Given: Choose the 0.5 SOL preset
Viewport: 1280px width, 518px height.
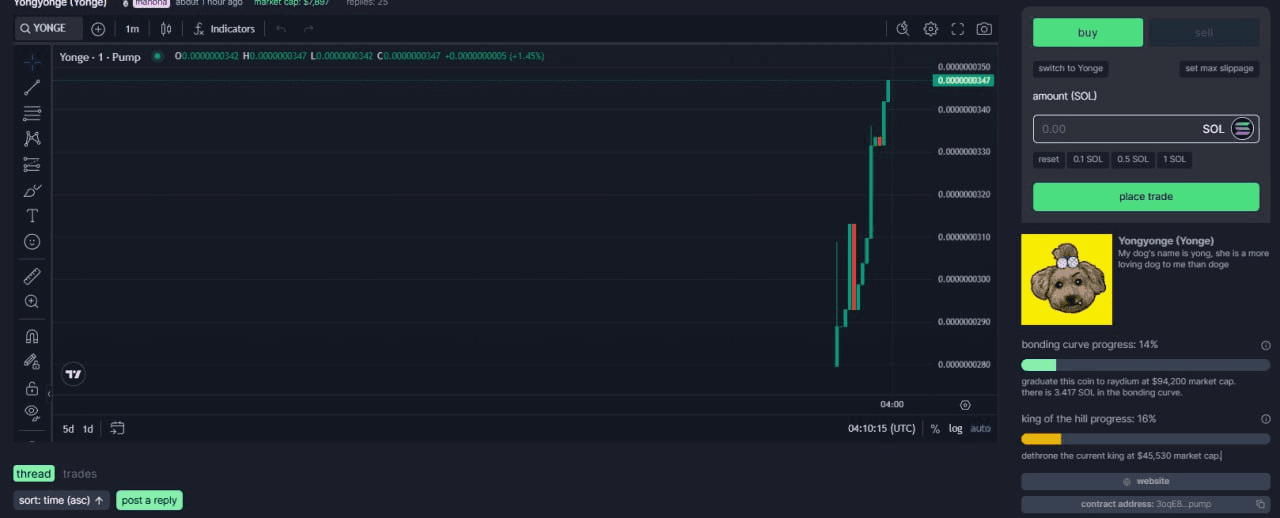Looking at the screenshot, I should tap(1133, 159).
